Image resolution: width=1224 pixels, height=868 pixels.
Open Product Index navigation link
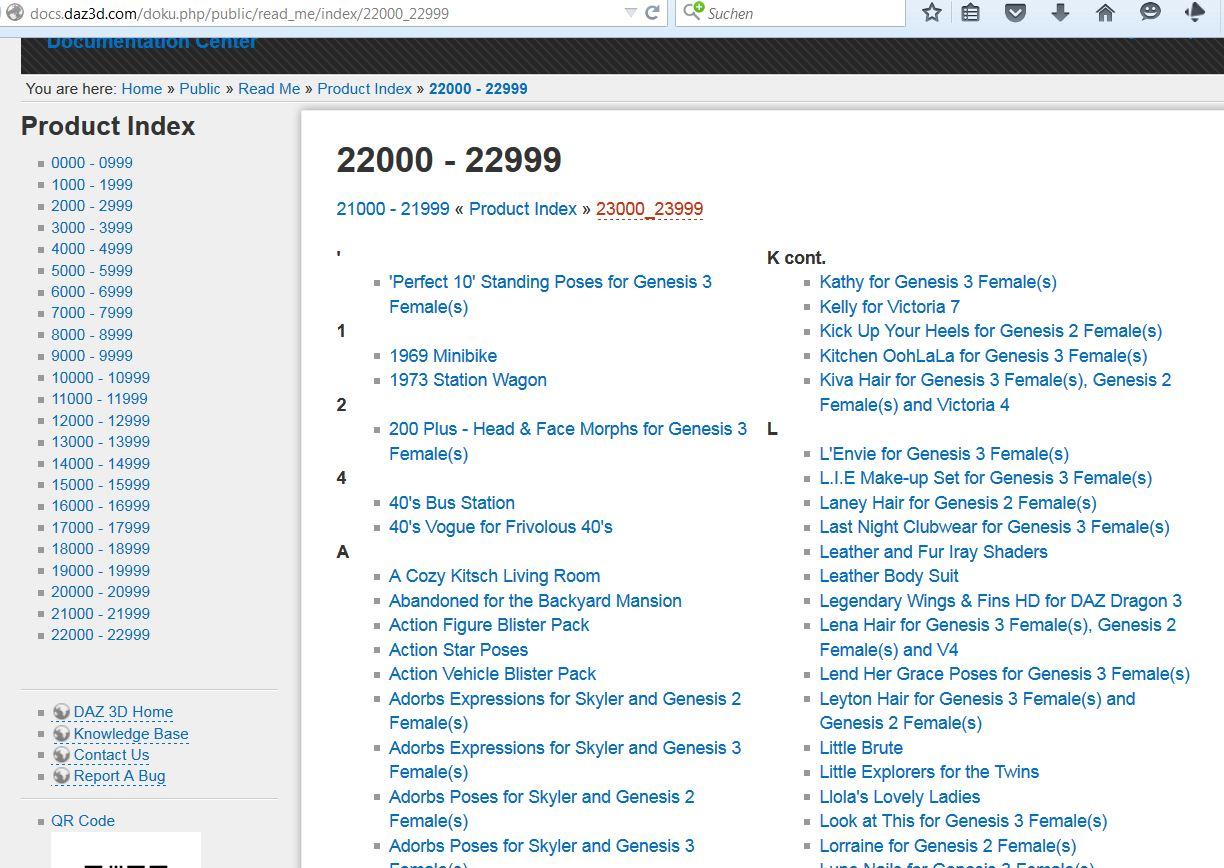click(523, 209)
